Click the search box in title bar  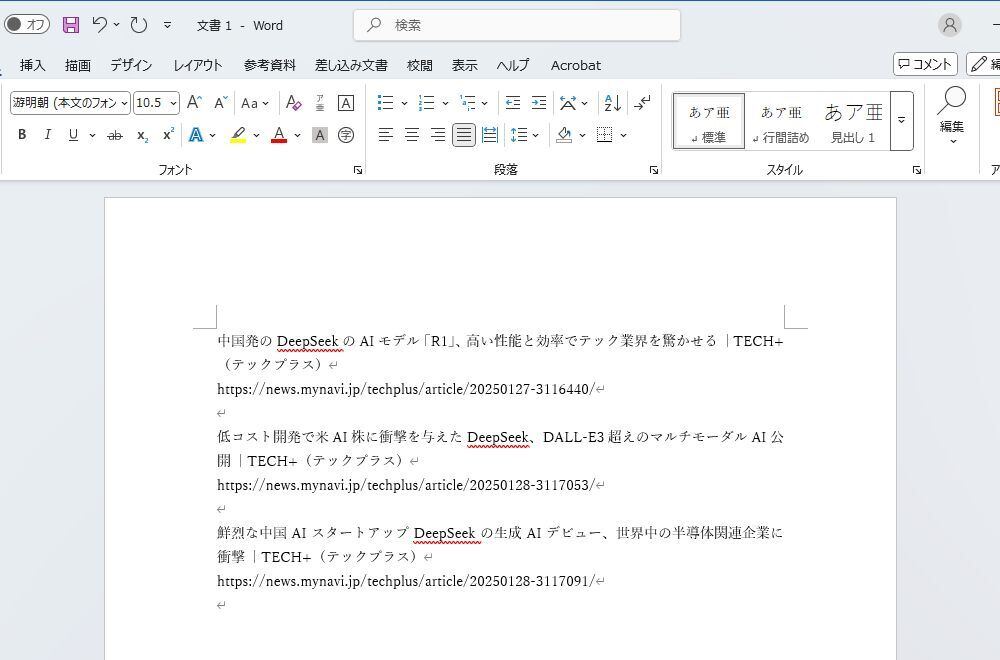[517, 25]
